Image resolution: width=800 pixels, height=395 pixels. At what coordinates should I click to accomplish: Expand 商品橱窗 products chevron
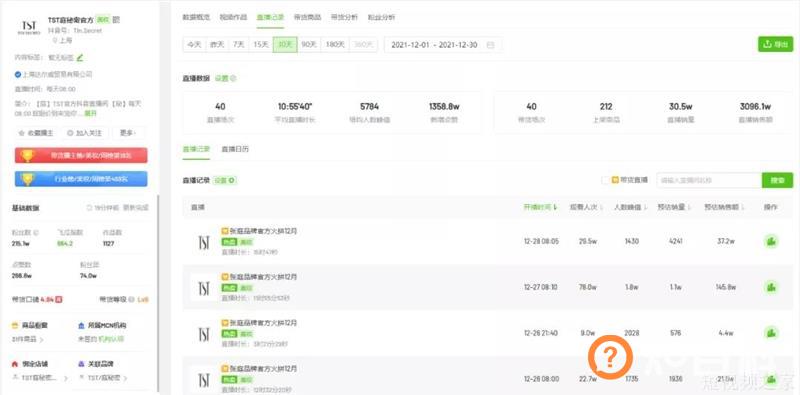pos(41,339)
